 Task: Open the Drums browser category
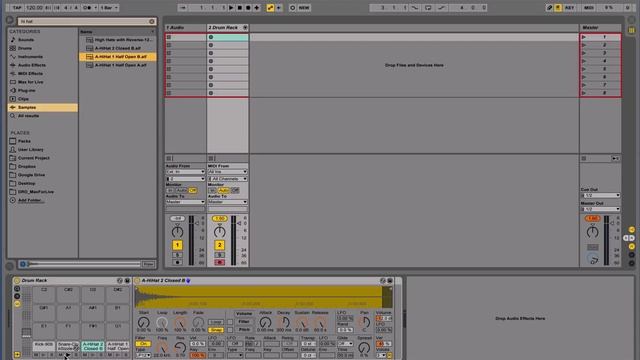[x=25, y=48]
